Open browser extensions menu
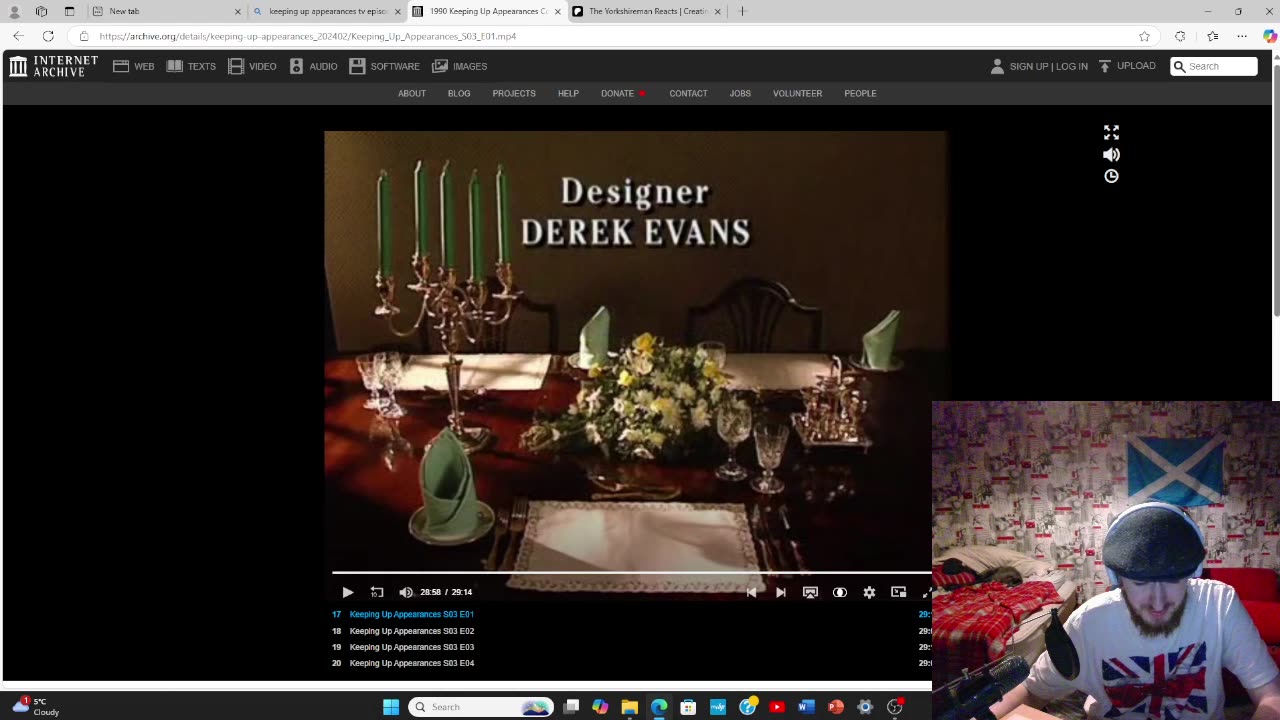This screenshot has height=720, width=1280. pos(1180,36)
